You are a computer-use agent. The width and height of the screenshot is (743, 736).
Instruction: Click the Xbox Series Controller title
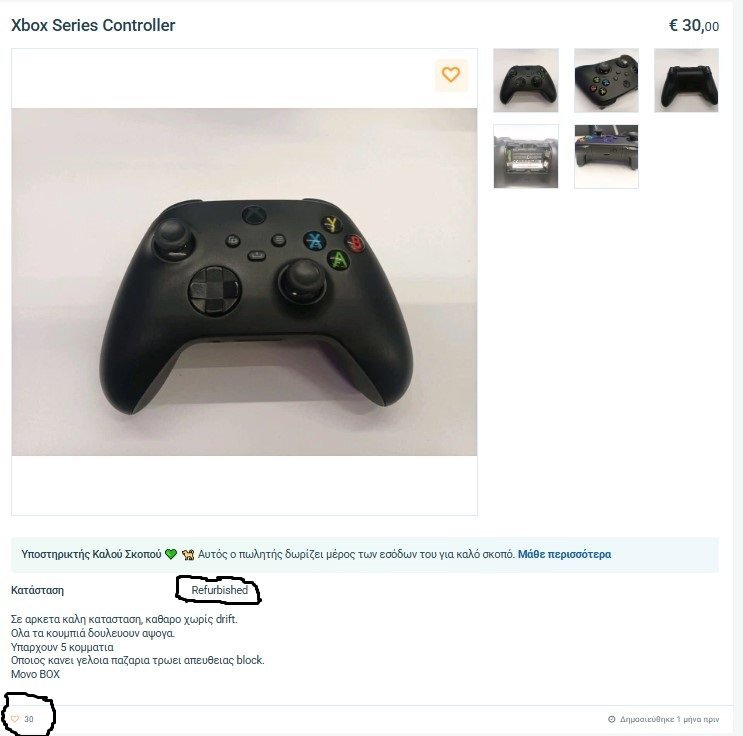[x=93, y=25]
